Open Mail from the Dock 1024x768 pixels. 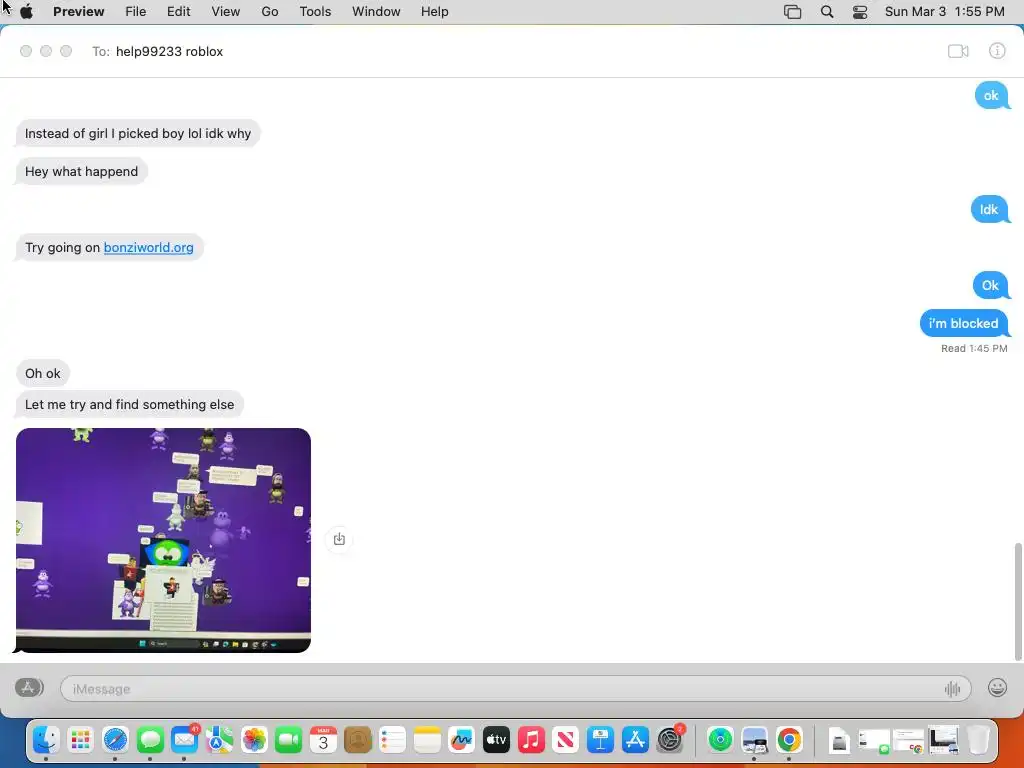coord(185,740)
